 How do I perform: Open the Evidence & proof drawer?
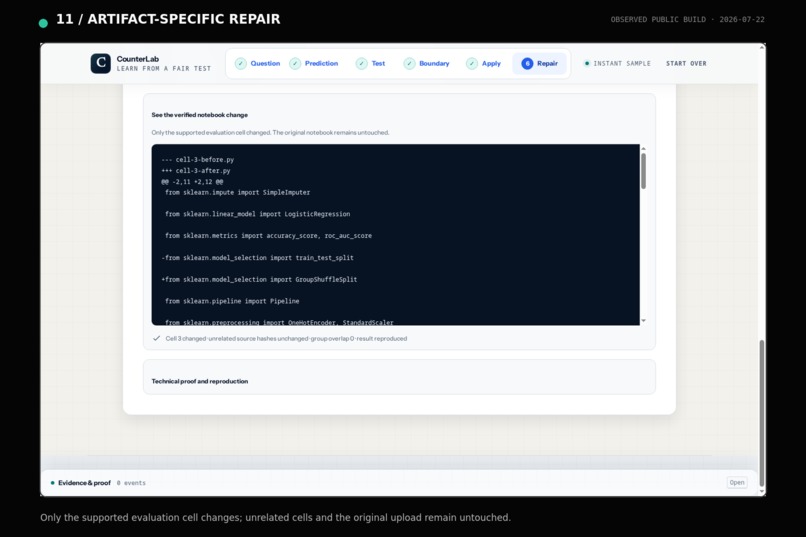click(737, 483)
